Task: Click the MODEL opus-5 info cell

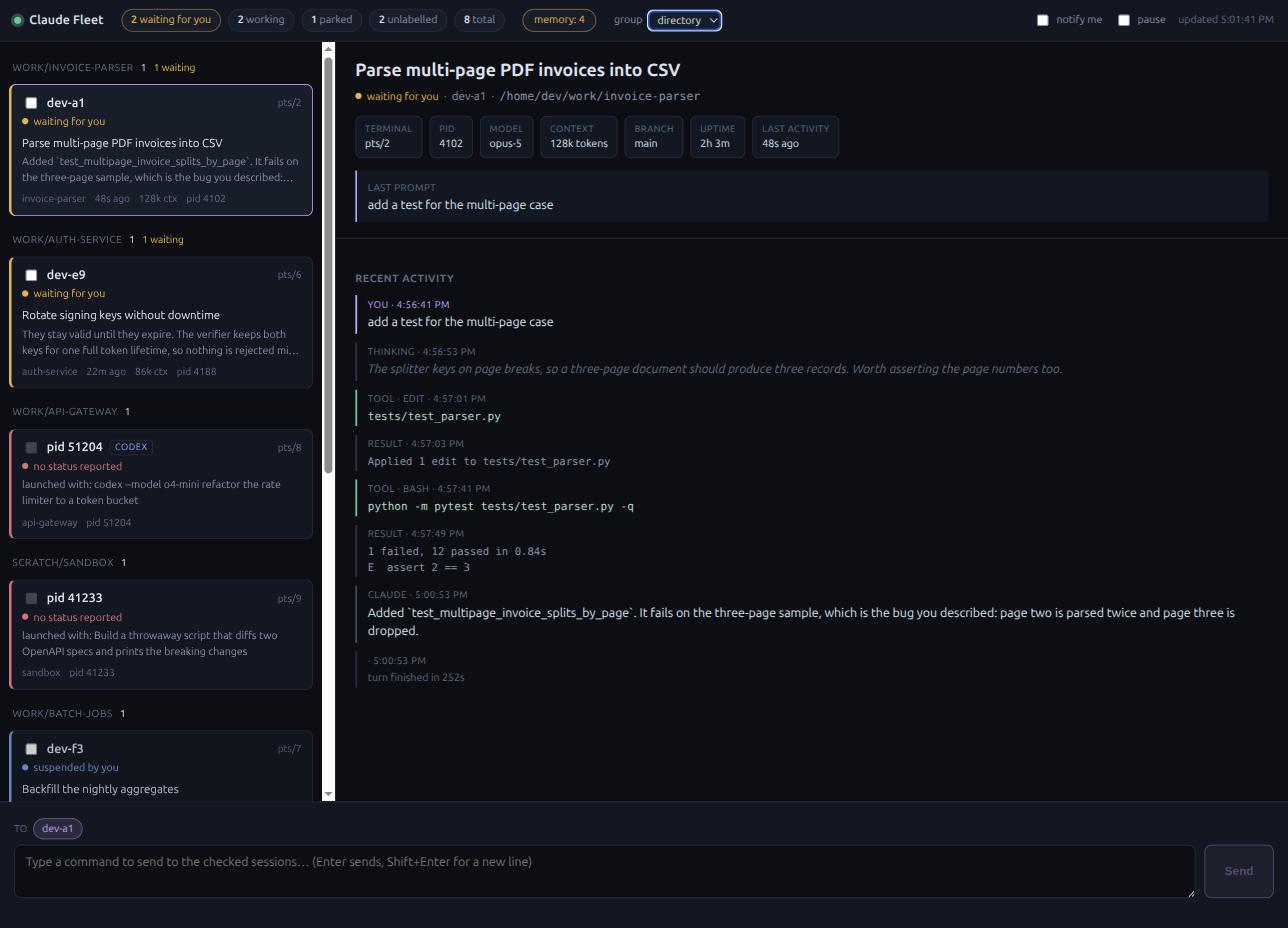Action: click(506, 137)
